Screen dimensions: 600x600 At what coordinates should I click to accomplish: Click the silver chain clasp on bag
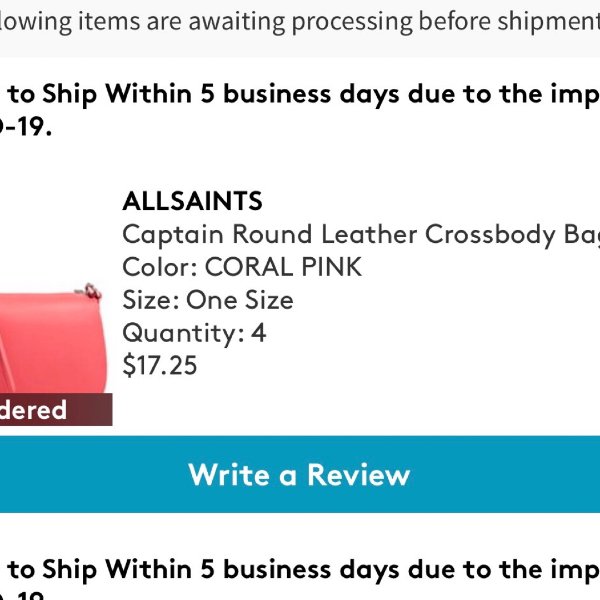tap(90, 292)
